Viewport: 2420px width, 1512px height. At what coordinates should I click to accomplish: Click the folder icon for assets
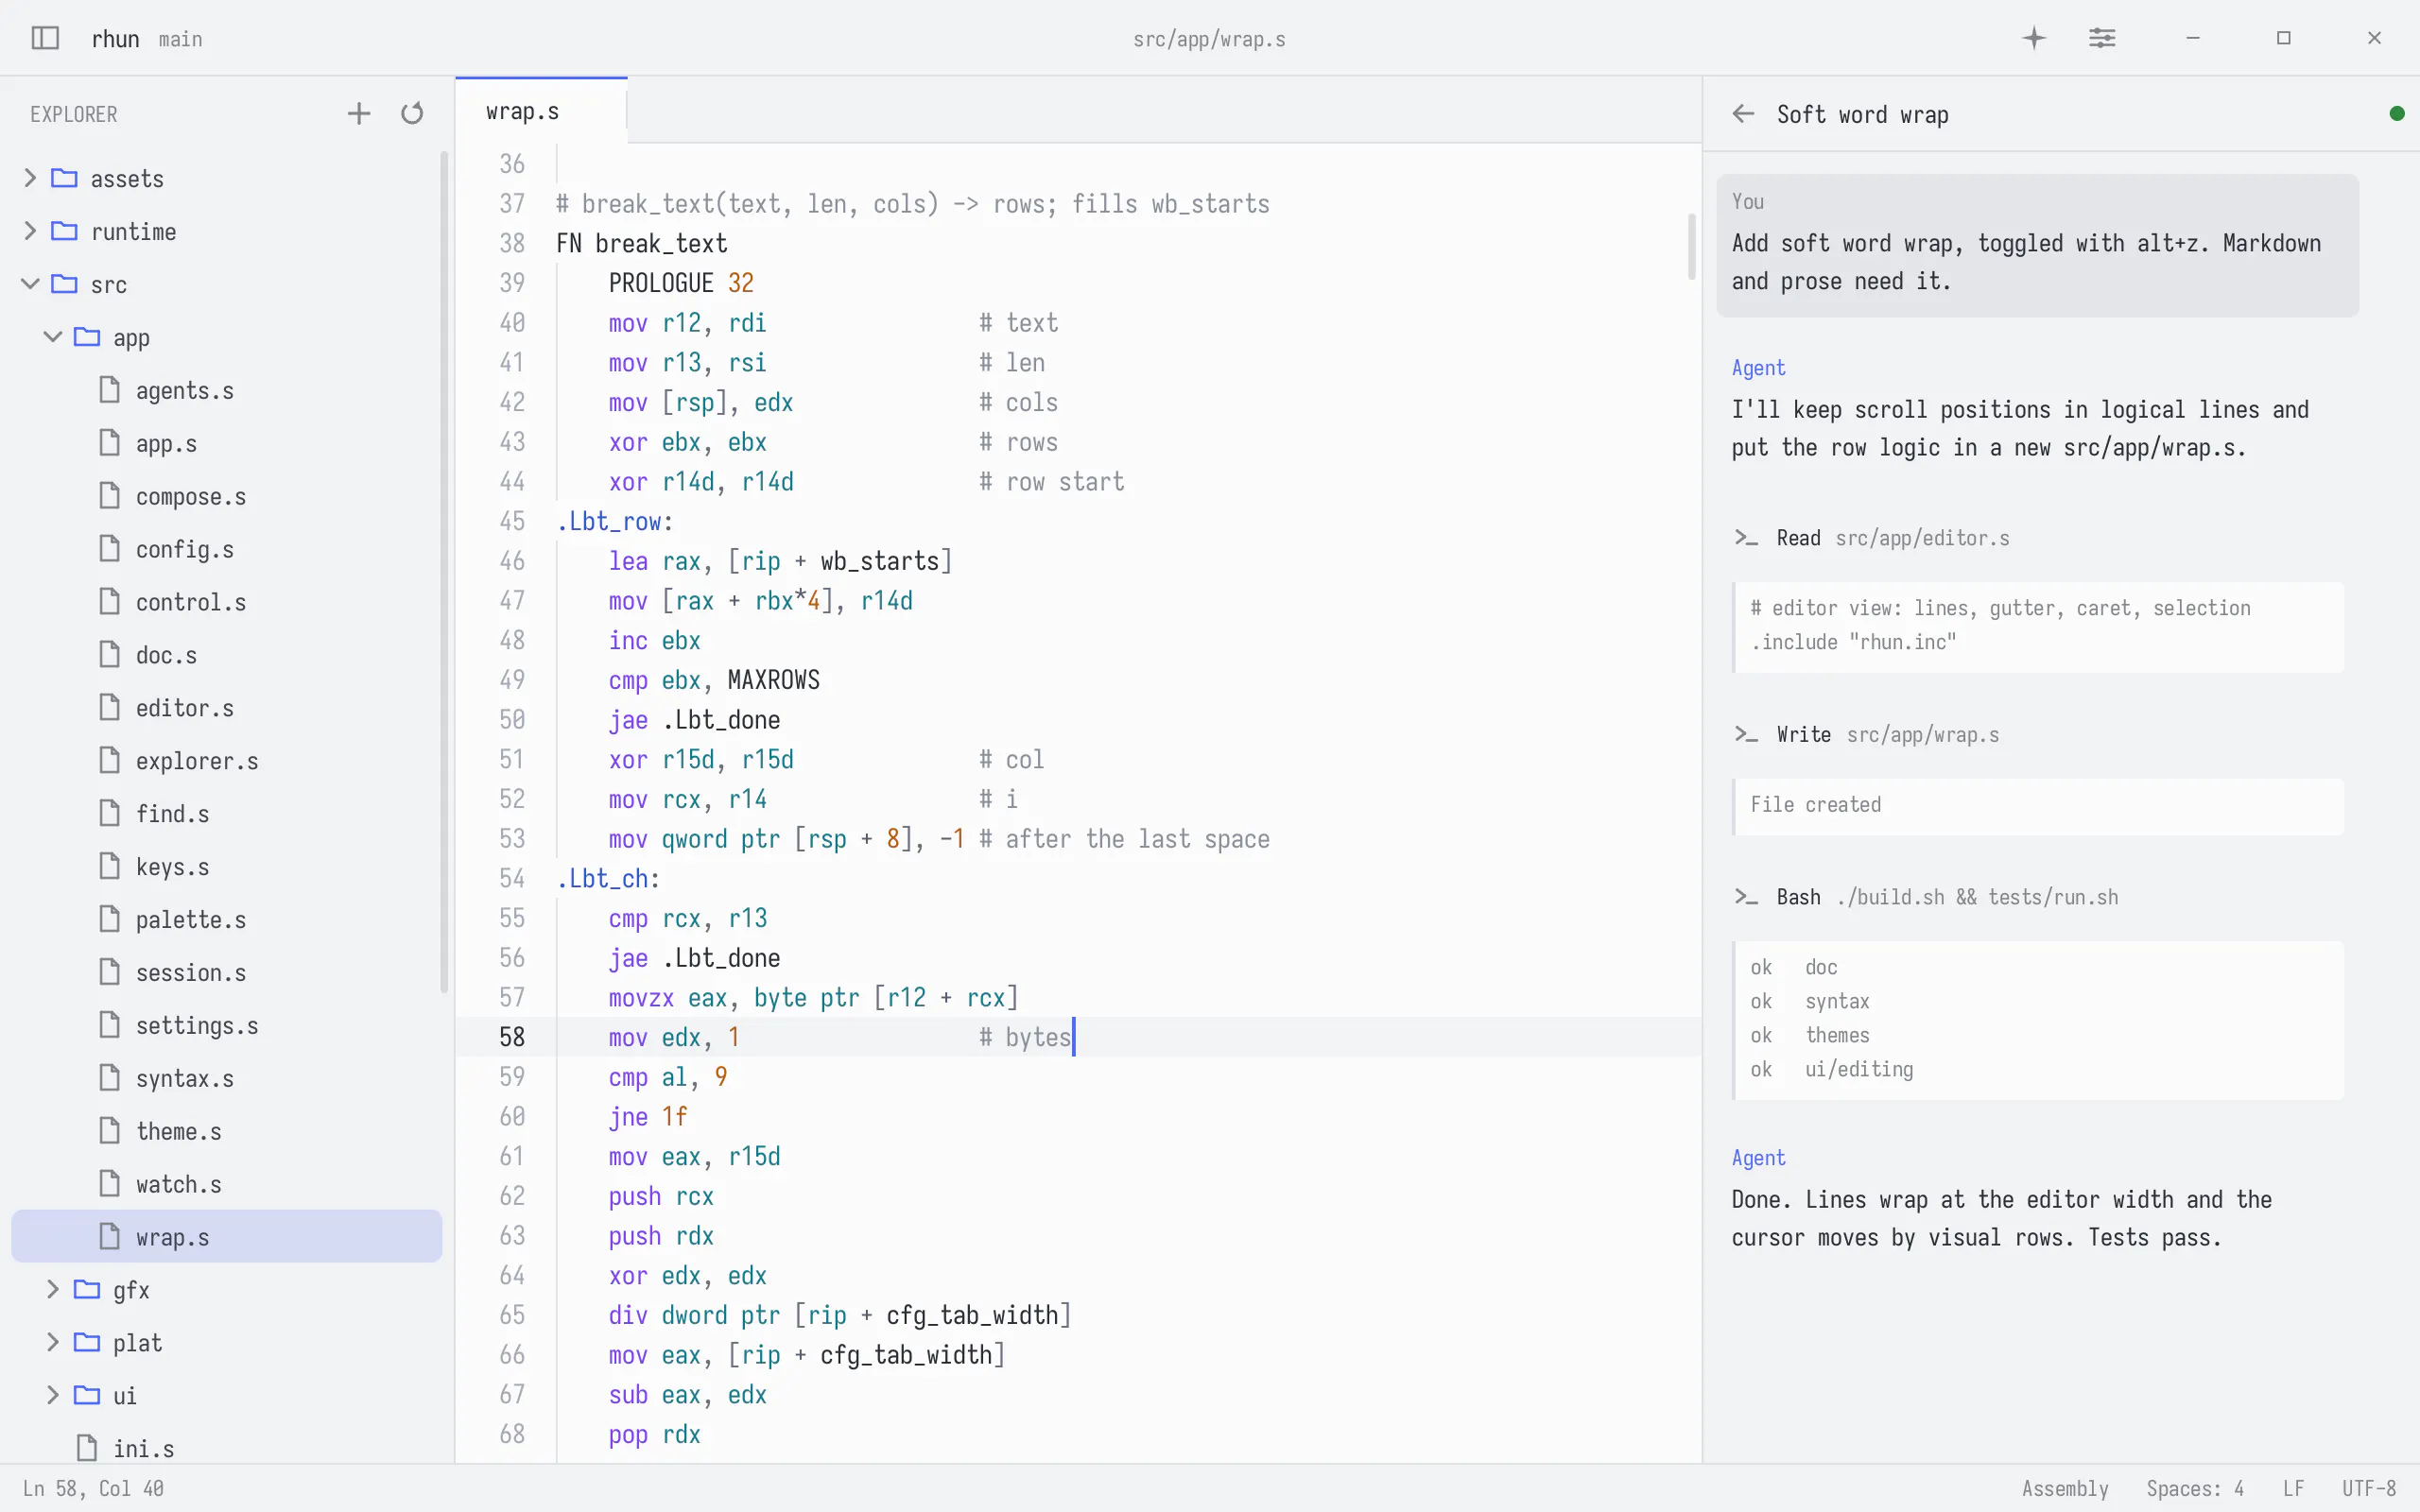(x=65, y=178)
